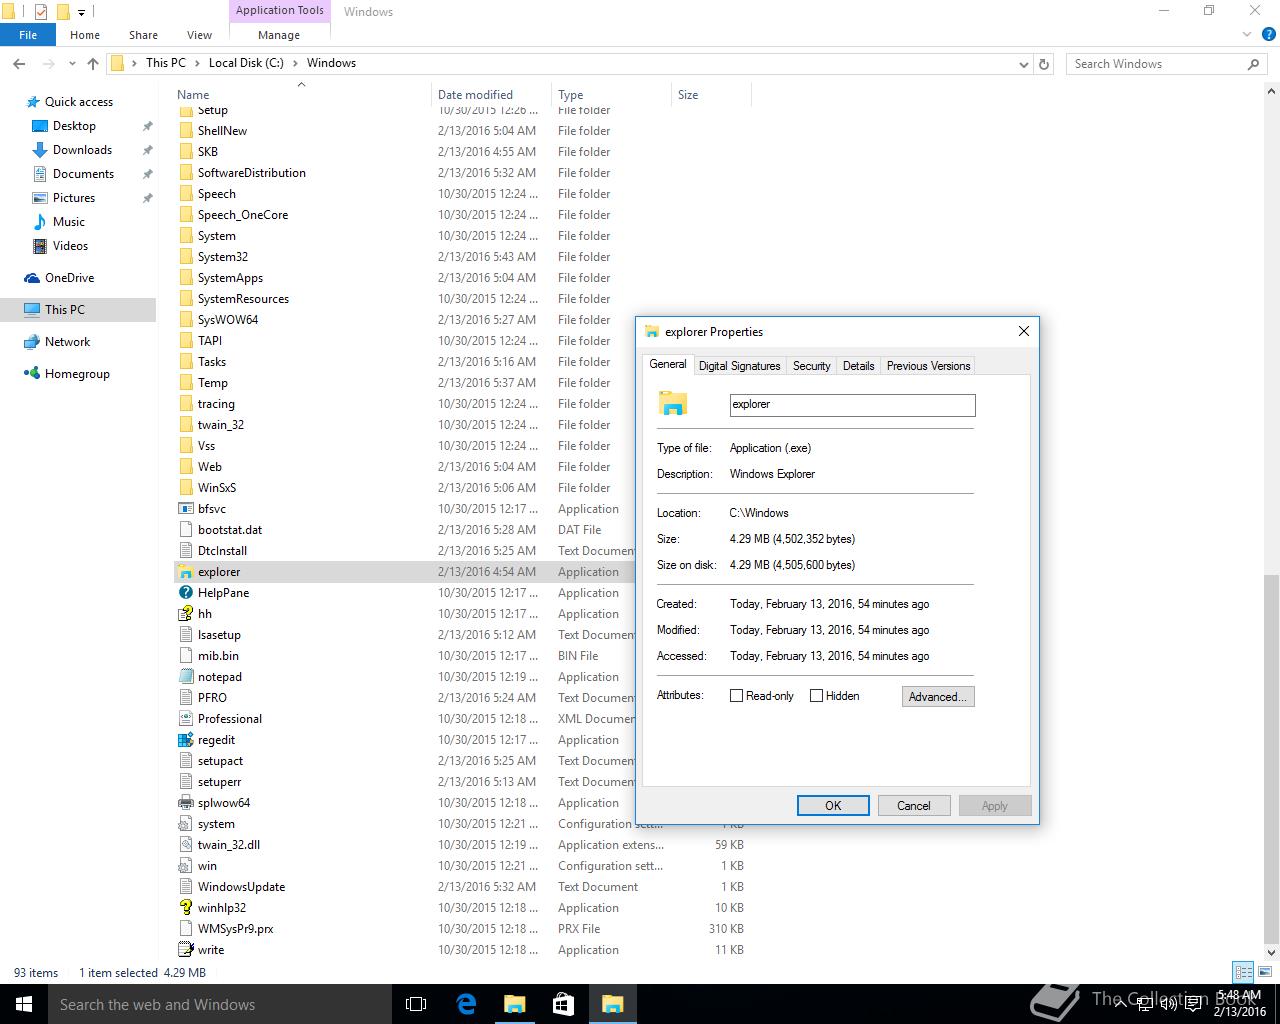Click the Forward navigation arrow
This screenshot has width=1280, height=1024.
[49, 63]
